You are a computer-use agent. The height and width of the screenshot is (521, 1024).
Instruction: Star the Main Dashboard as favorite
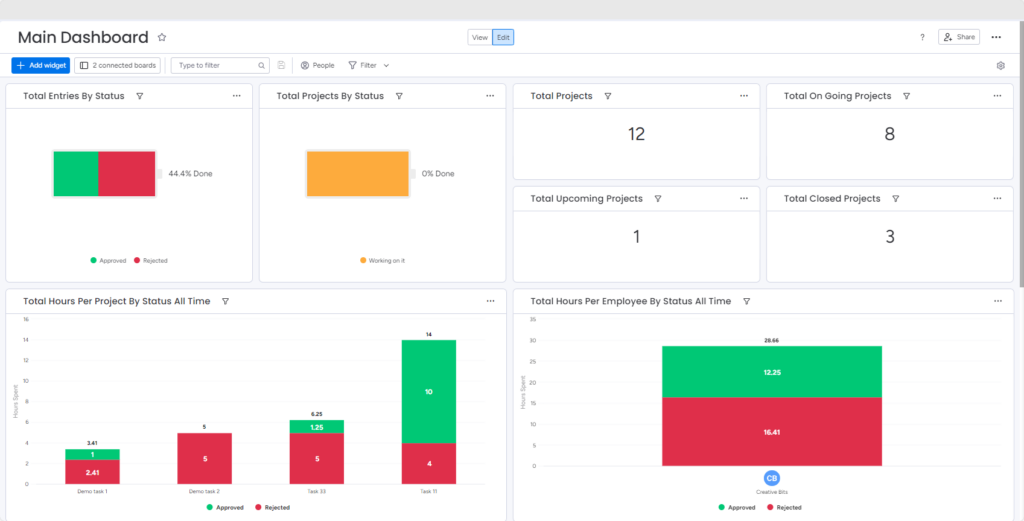click(162, 37)
